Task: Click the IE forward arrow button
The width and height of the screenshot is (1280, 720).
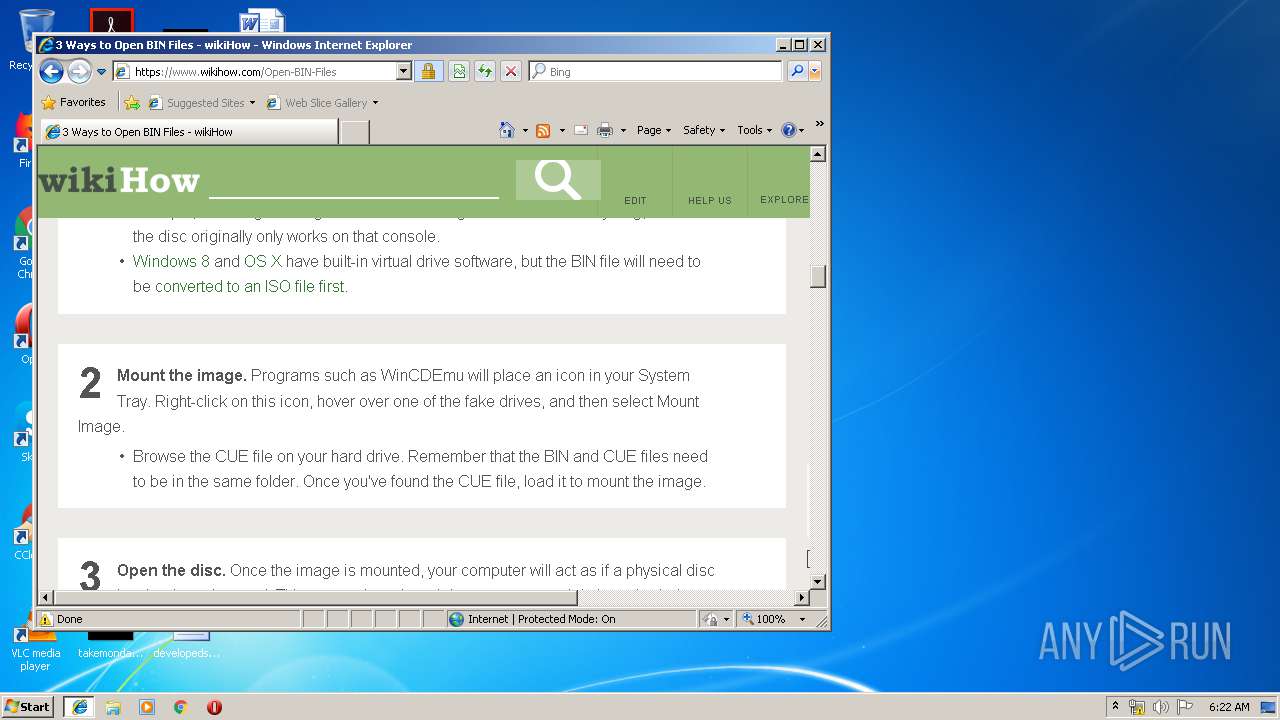Action: 79,71
